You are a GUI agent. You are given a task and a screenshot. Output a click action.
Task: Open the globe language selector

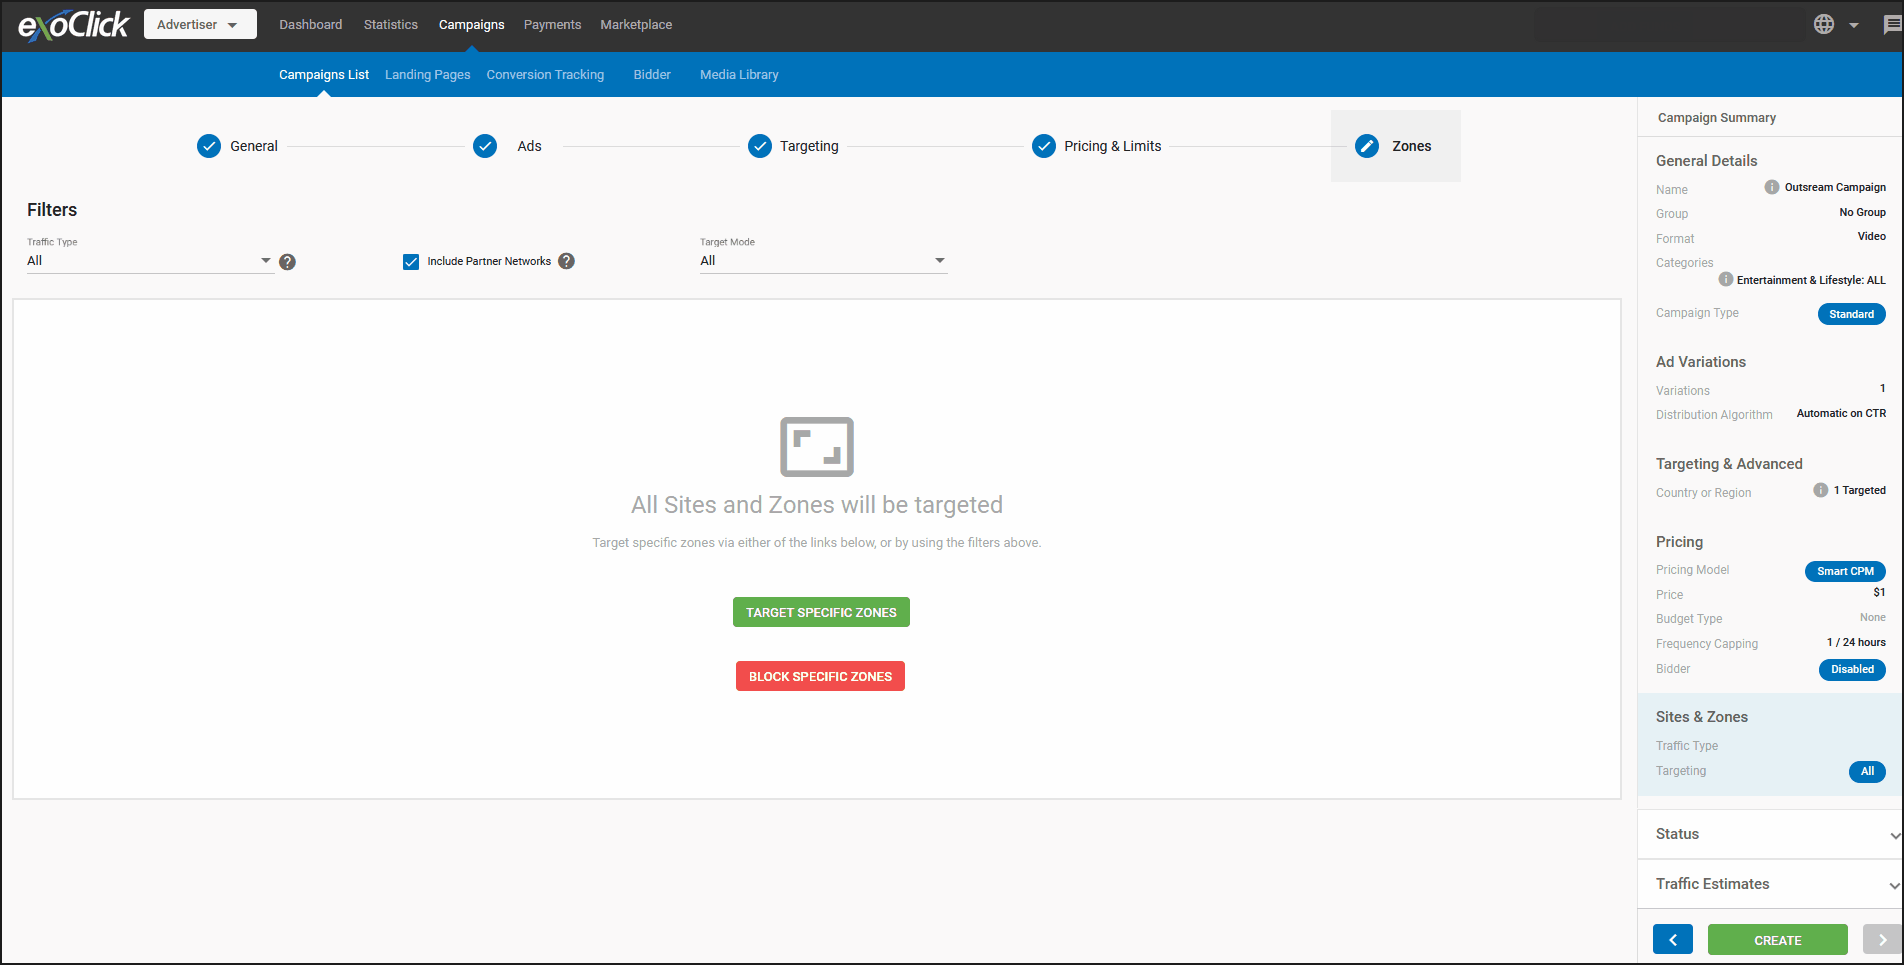pyautogui.click(x=1824, y=24)
